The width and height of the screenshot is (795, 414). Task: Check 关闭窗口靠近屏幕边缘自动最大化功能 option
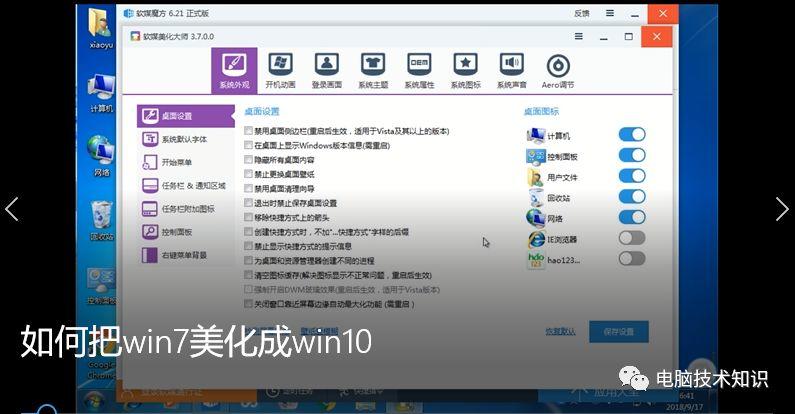tap(248, 304)
